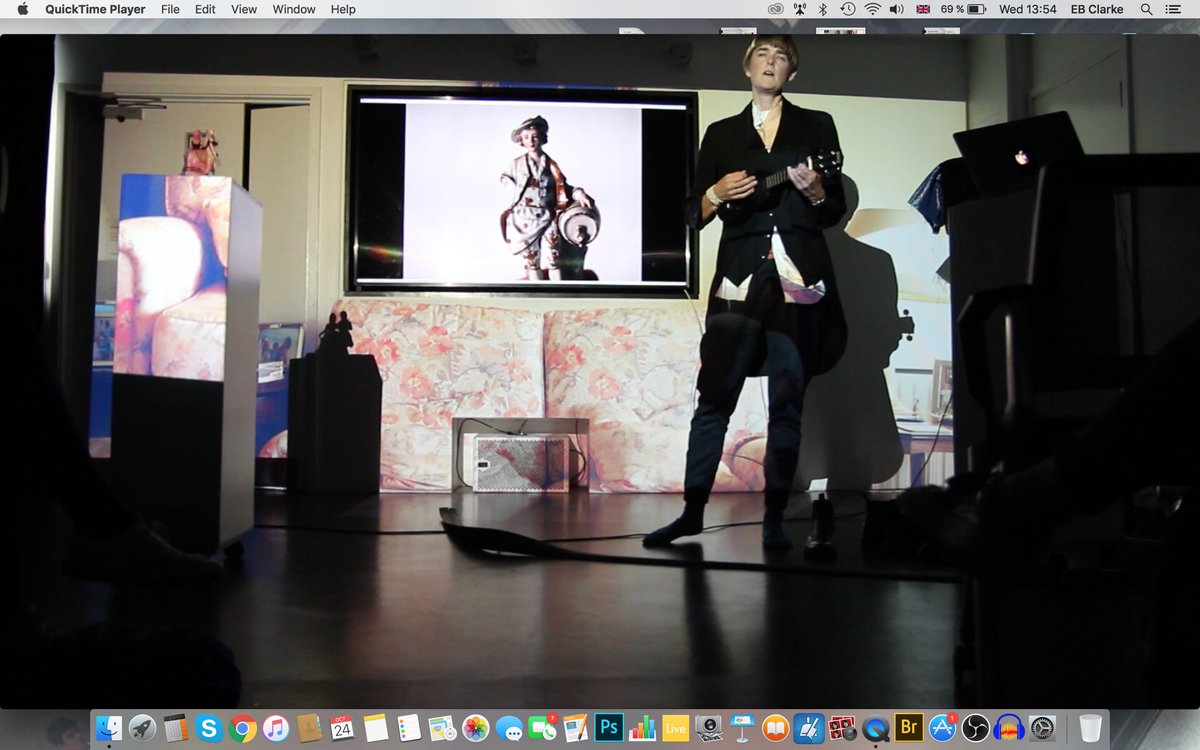1200x750 pixels.
Task: Open the Edit menu
Action: [x=205, y=9]
